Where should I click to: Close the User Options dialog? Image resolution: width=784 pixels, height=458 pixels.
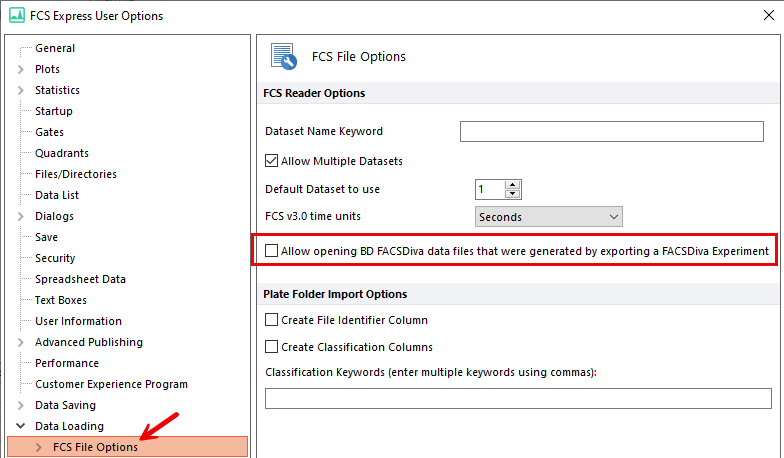pos(766,15)
